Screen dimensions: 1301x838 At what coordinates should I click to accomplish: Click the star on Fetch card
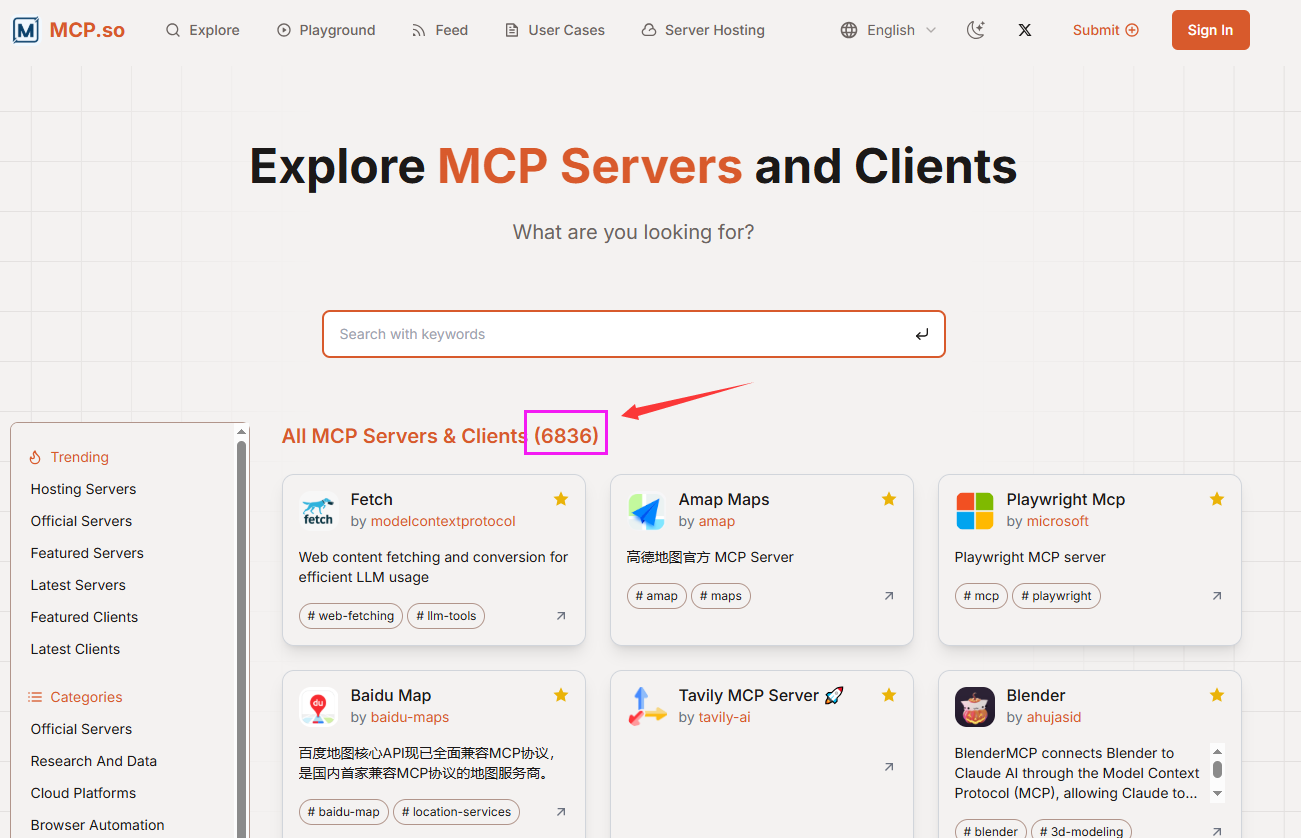click(x=561, y=499)
